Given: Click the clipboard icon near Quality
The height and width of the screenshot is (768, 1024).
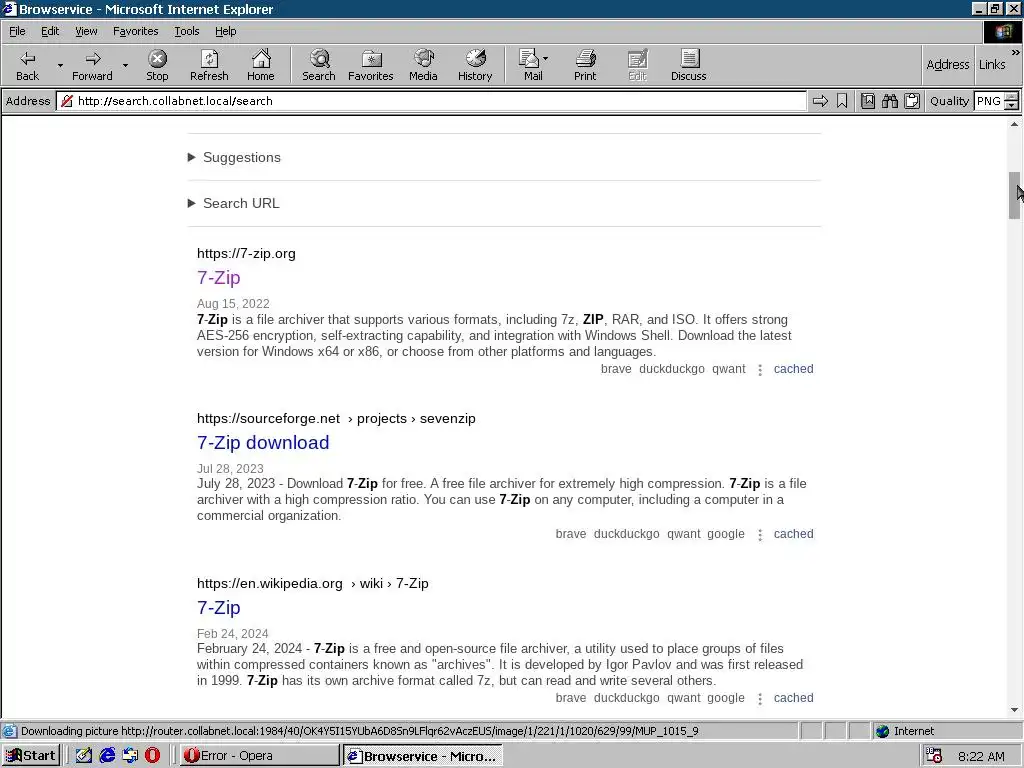Looking at the screenshot, I should pos(912,101).
